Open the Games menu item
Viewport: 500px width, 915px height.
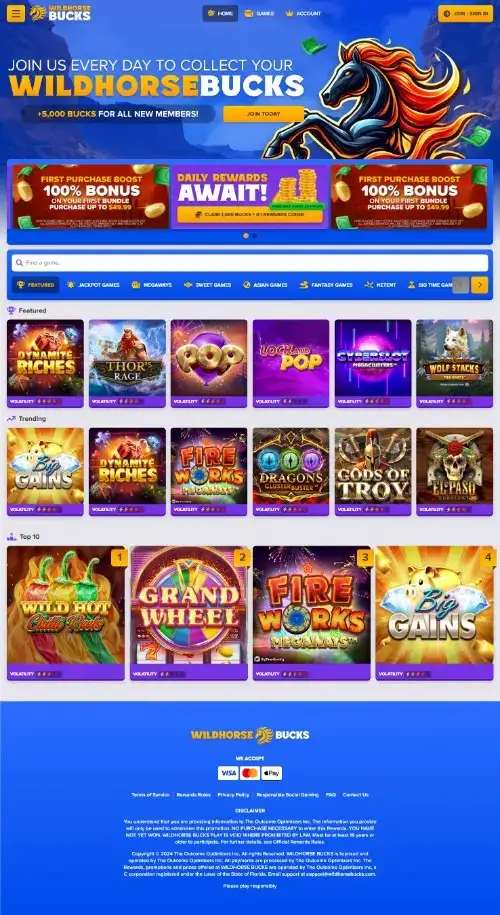259,13
